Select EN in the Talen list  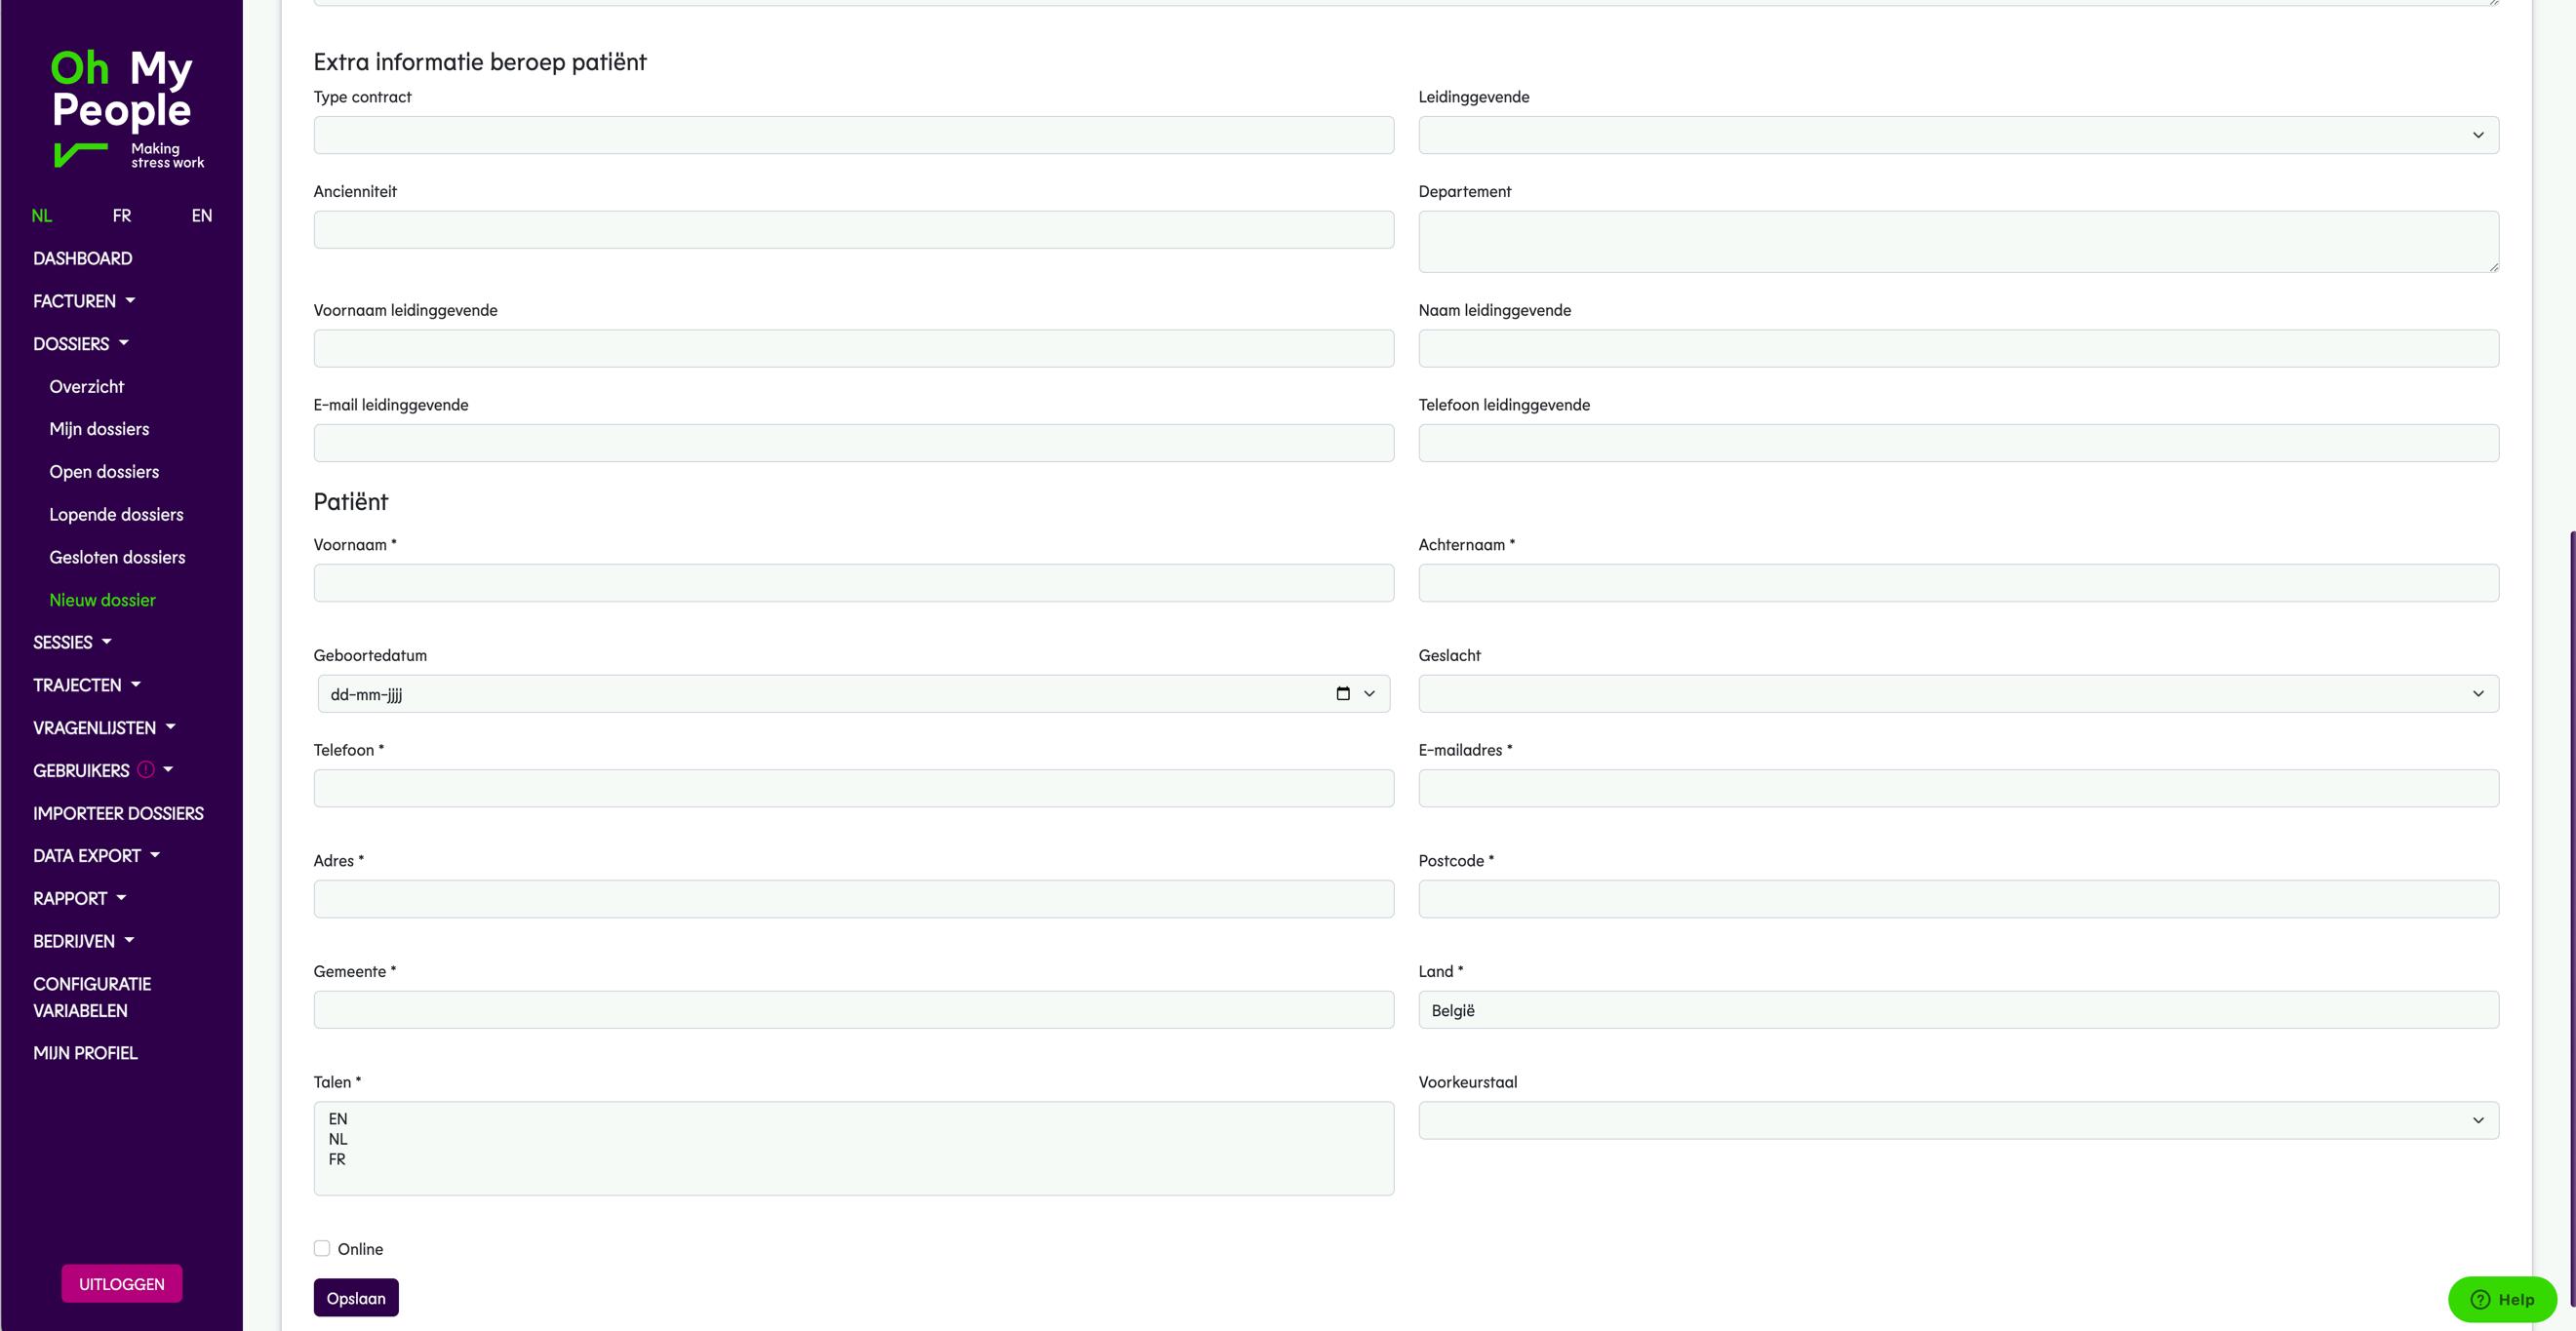point(338,1119)
